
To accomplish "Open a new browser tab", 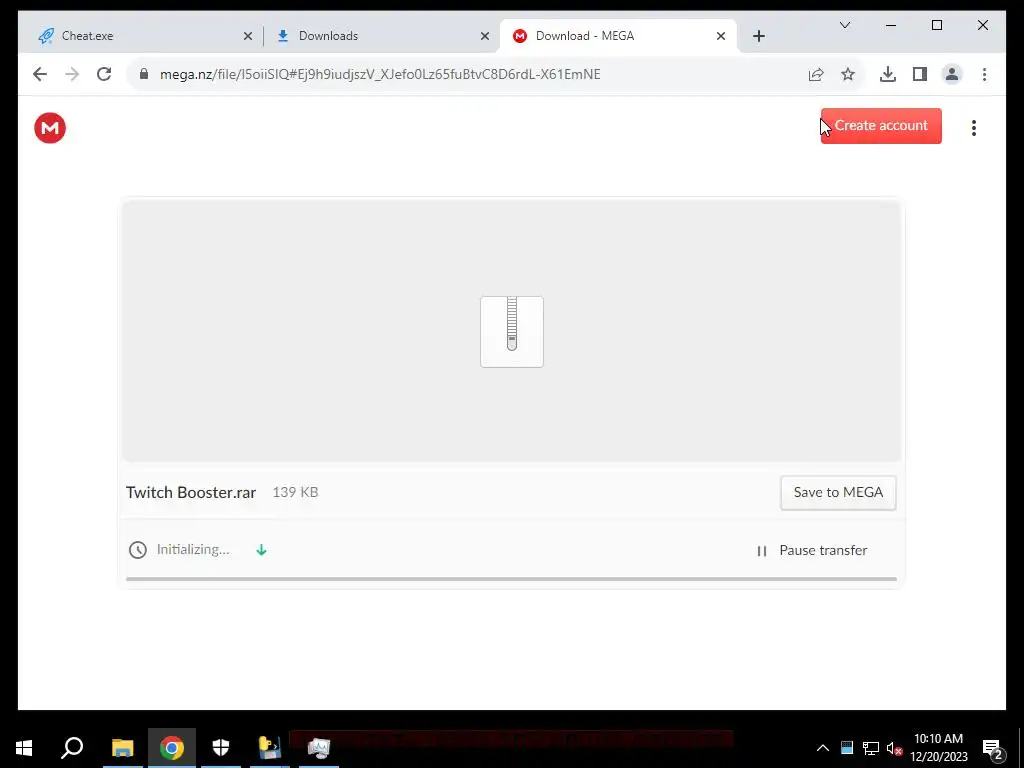I will (758, 36).
